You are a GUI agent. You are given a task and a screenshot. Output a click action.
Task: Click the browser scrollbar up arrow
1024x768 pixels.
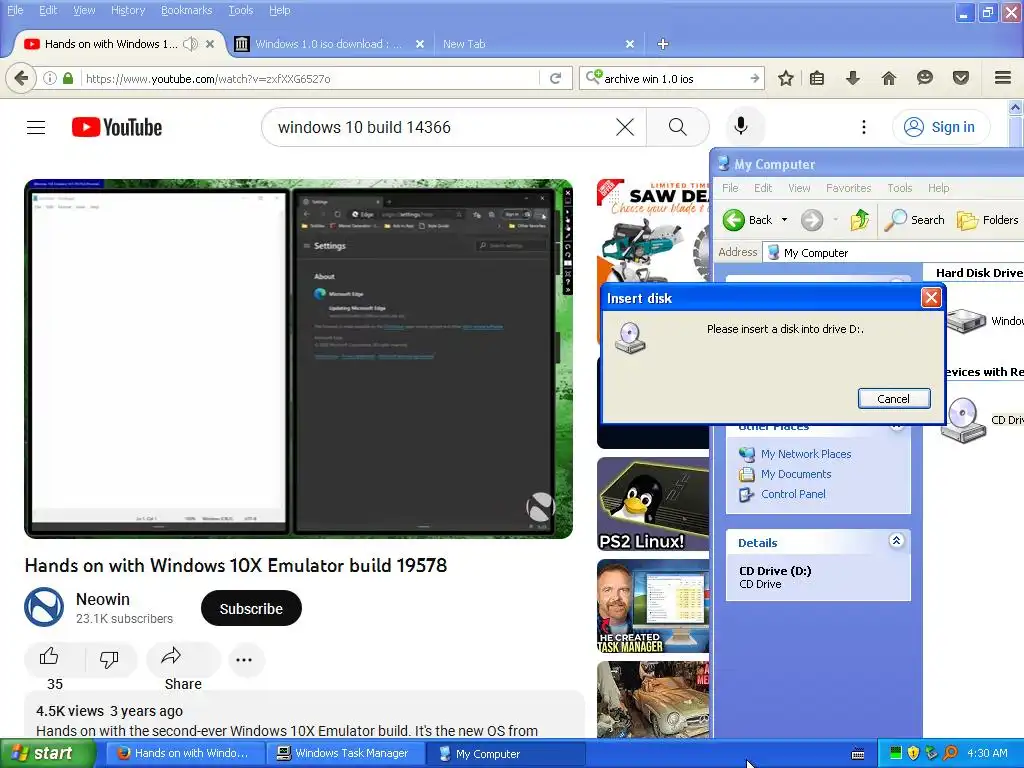tap(1016, 107)
